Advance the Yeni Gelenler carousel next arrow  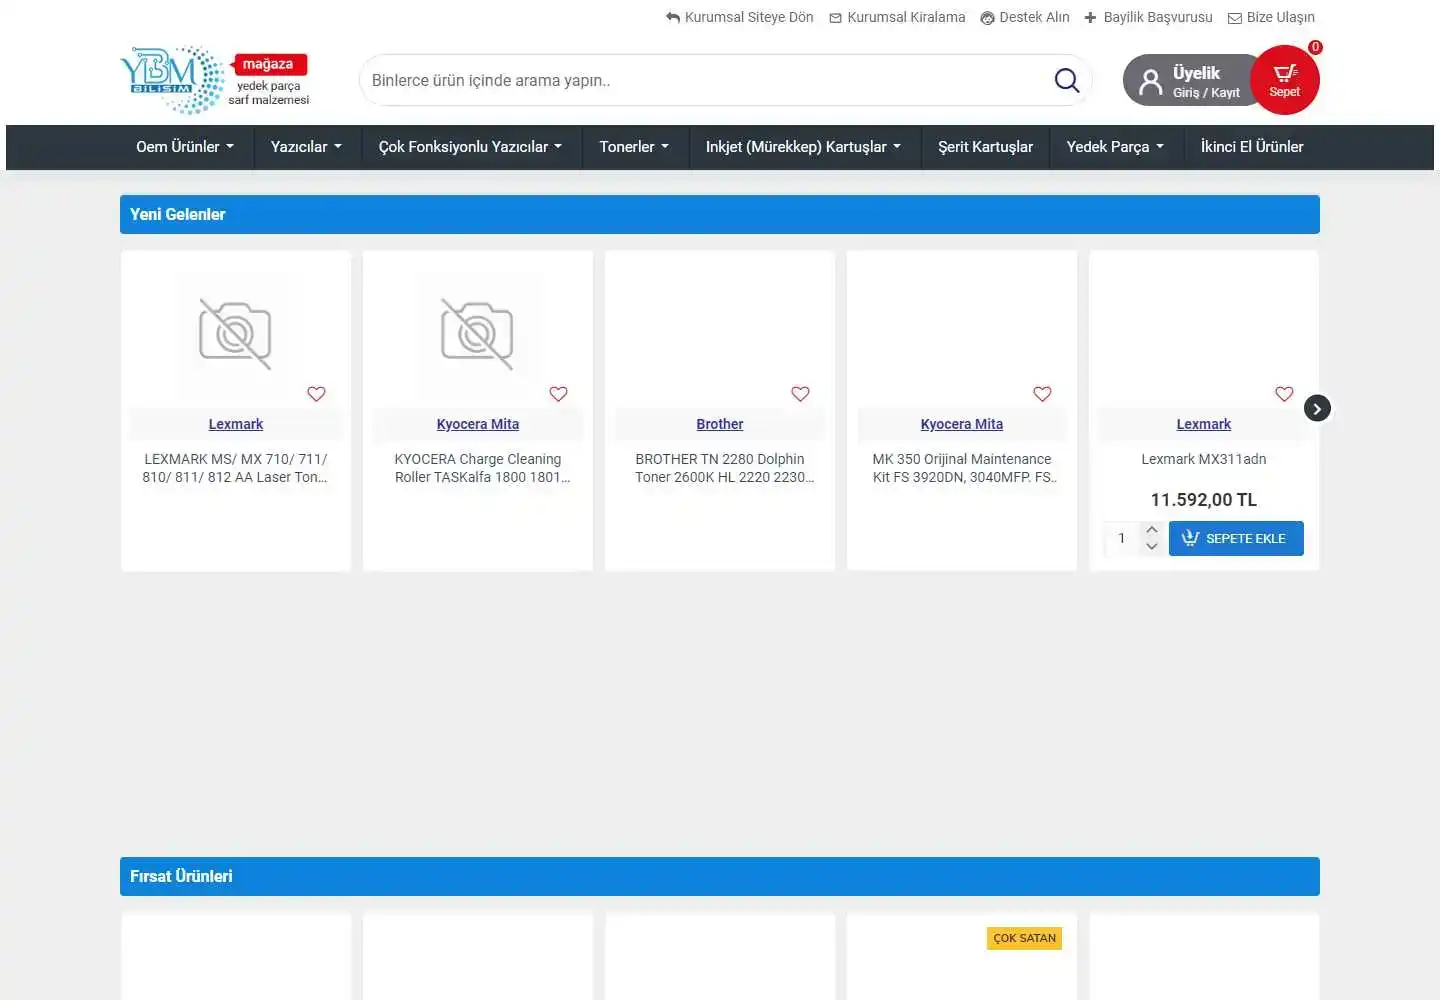[x=1317, y=408]
